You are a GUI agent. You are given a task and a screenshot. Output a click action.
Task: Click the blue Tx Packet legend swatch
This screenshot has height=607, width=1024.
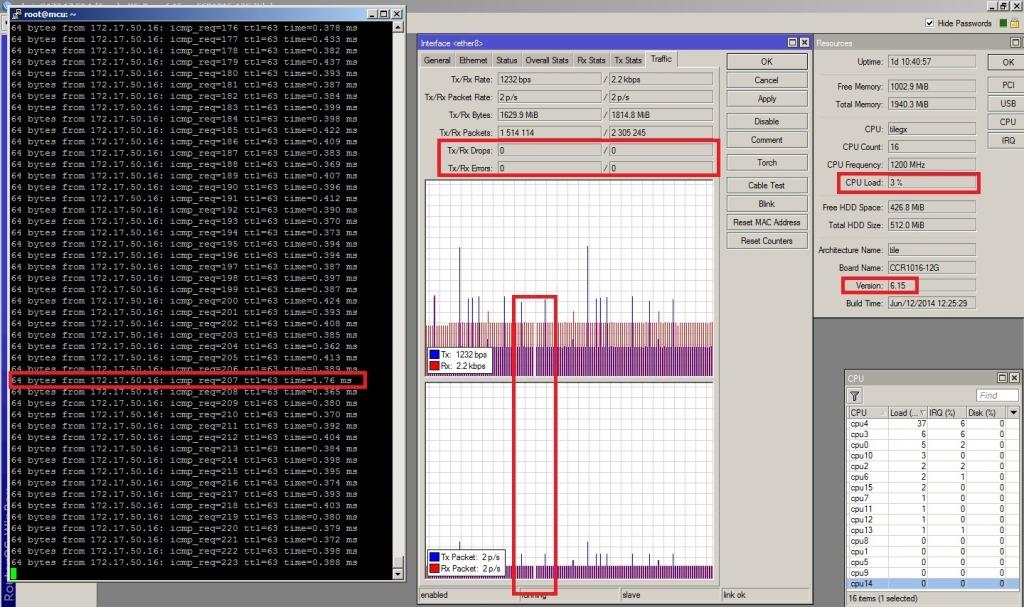[x=434, y=557]
